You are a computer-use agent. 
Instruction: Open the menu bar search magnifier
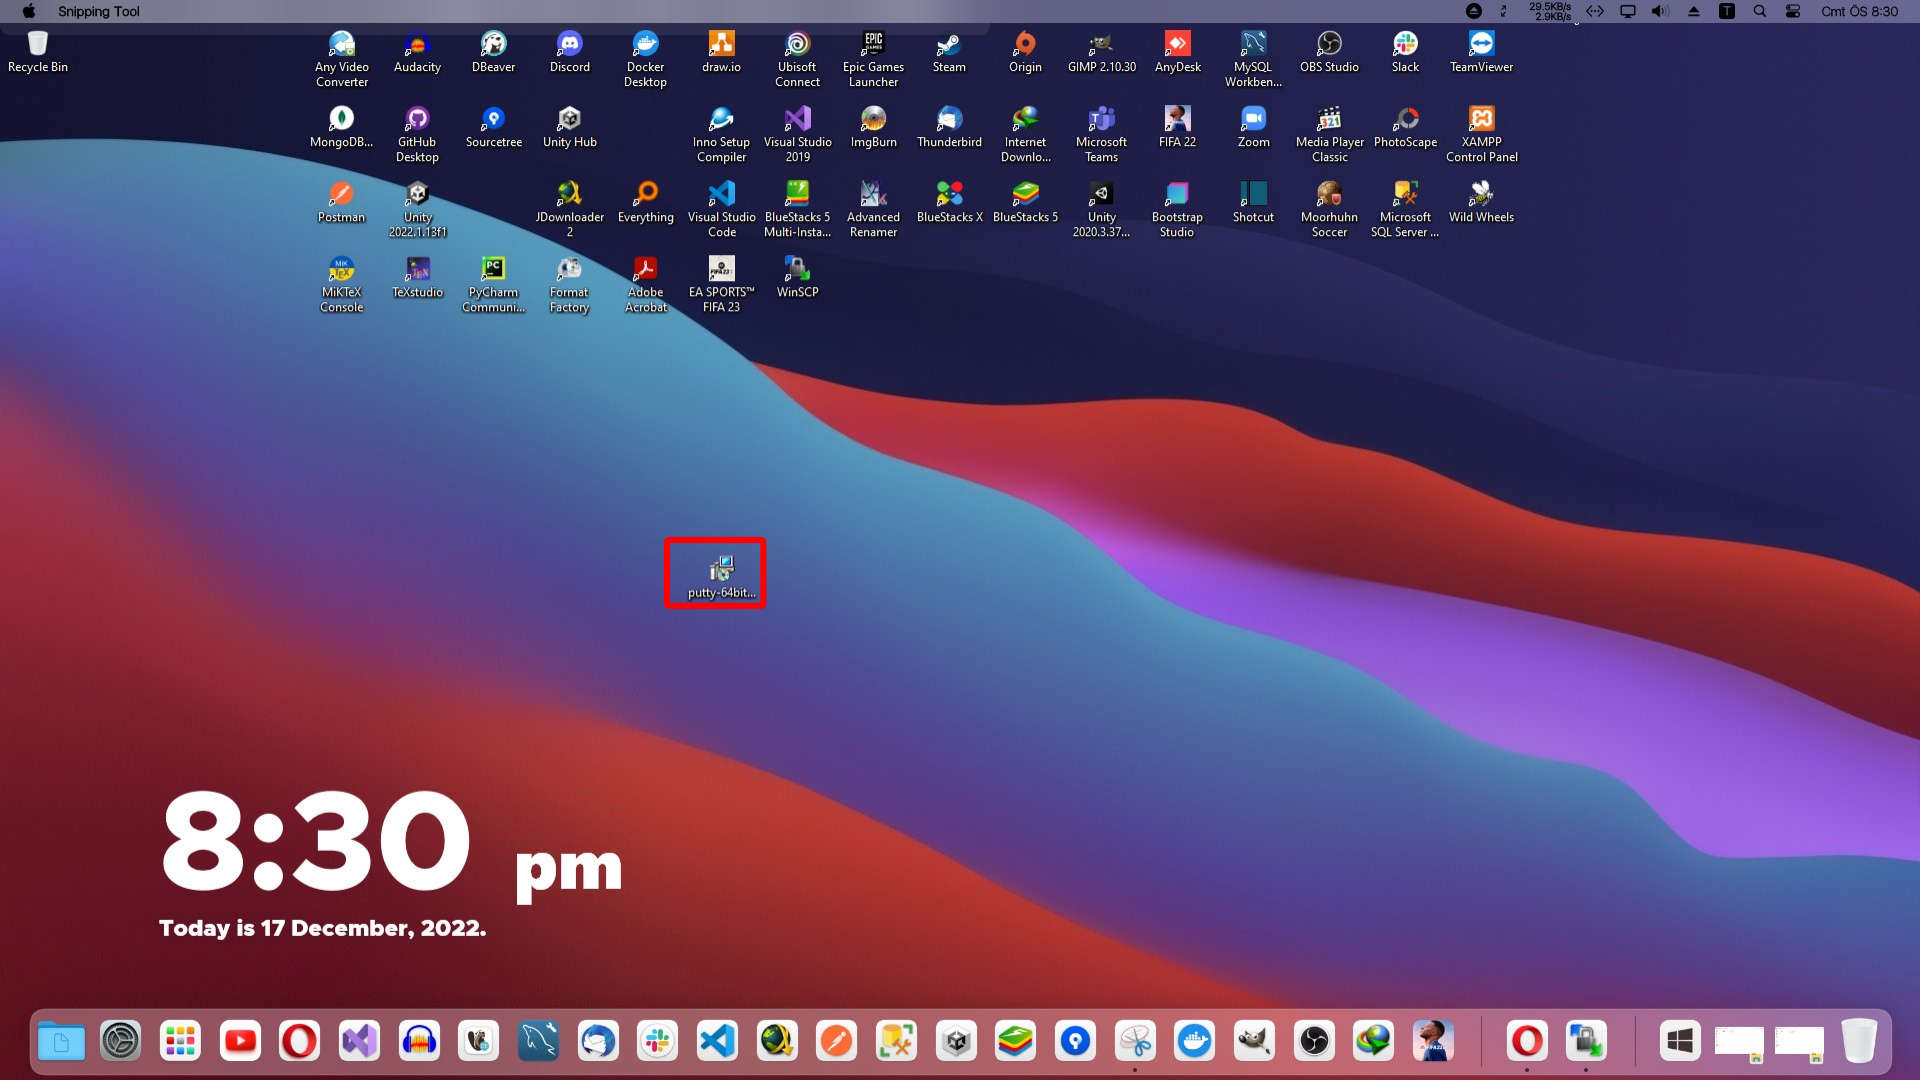(1760, 11)
